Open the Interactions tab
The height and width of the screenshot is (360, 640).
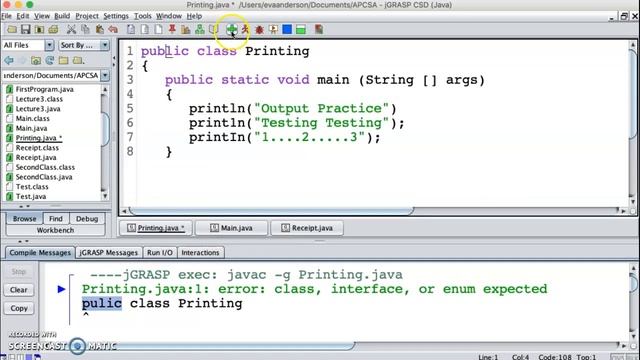coord(200,253)
